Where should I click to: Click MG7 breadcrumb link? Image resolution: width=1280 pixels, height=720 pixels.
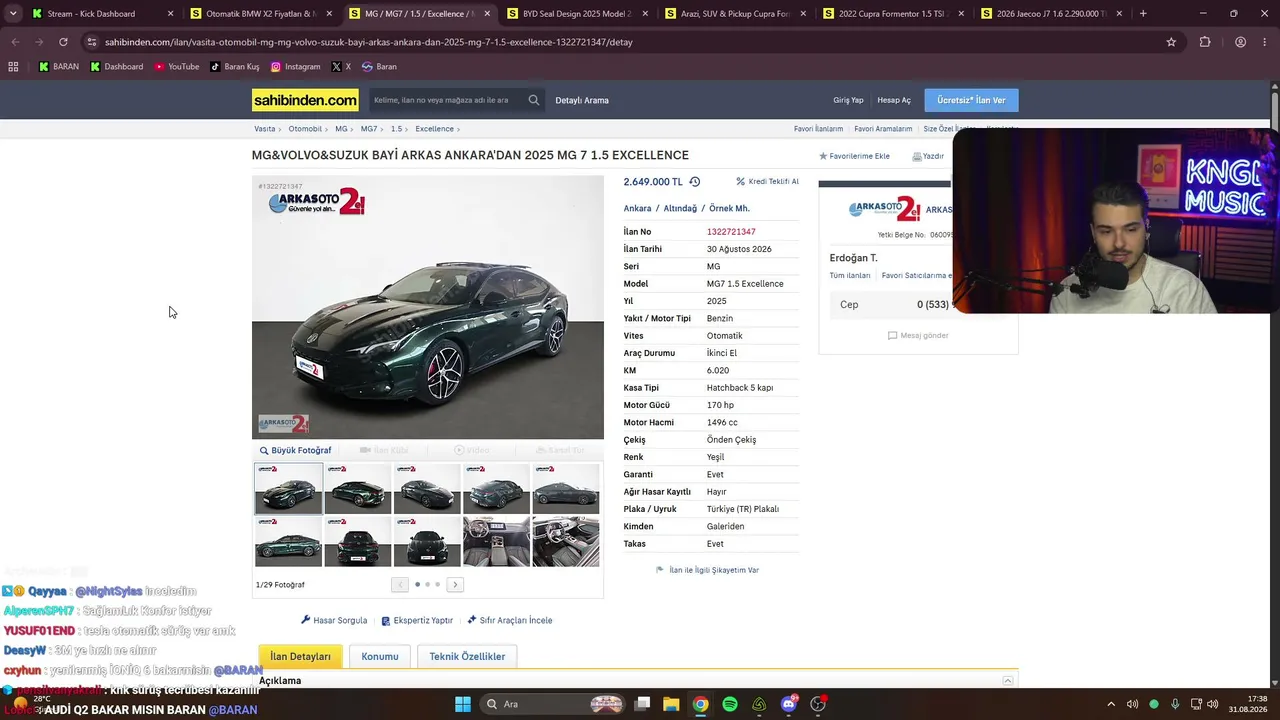pyautogui.click(x=369, y=129)
